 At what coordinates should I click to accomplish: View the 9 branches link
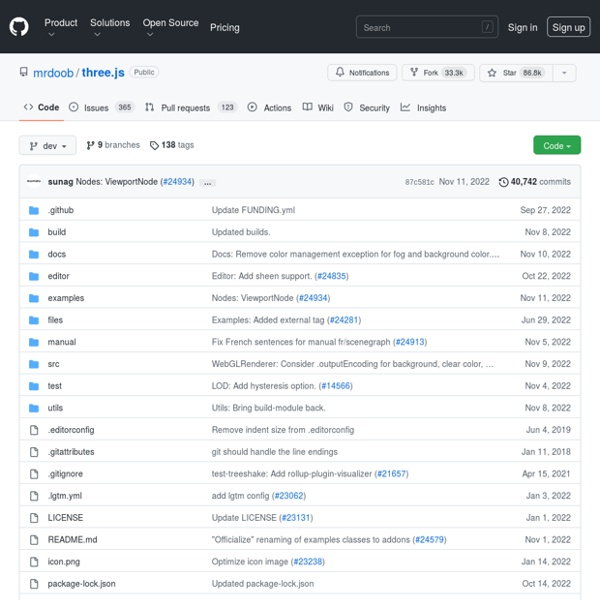[113, 145]
